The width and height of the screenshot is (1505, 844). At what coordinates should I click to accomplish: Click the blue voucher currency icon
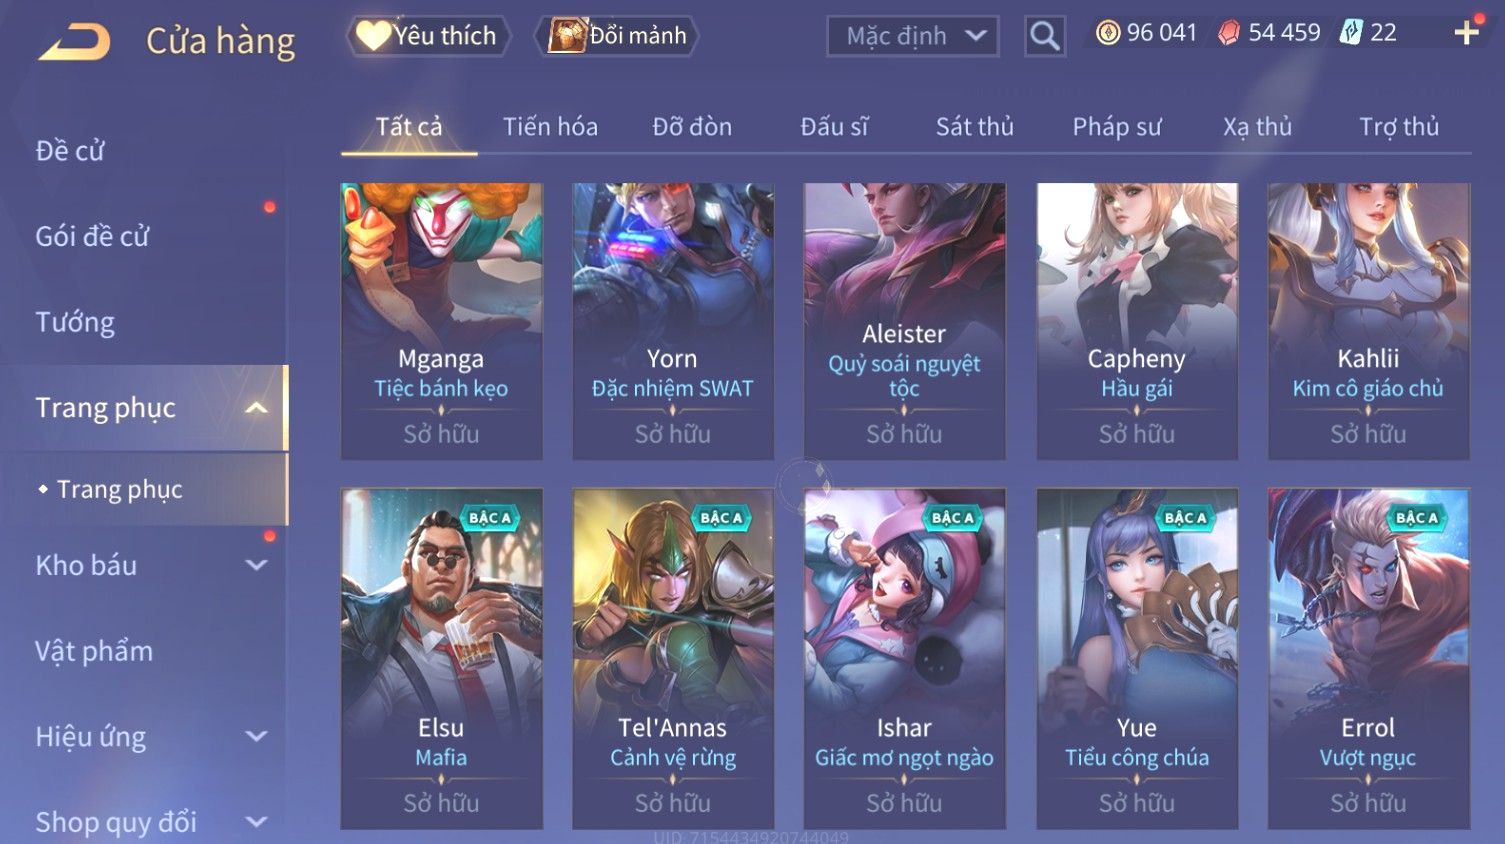[x=1351, y=33]
